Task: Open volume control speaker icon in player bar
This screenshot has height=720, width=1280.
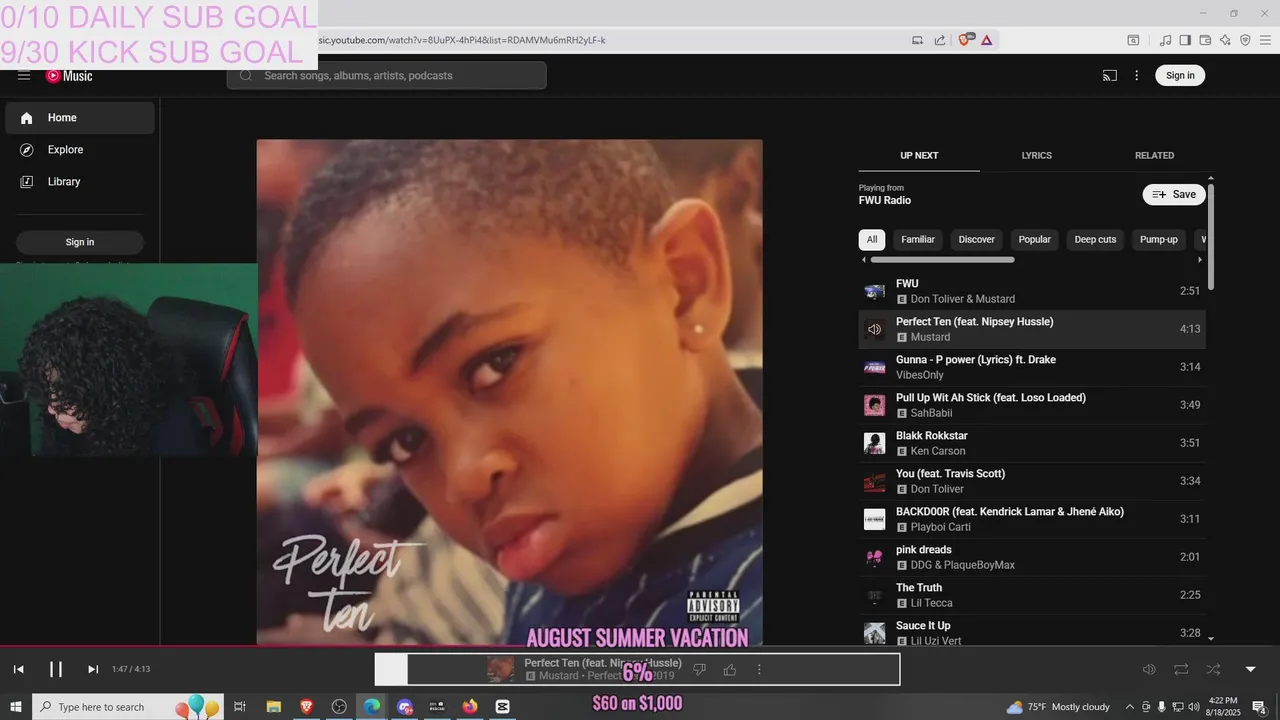Action: (x=1149, y=669)
